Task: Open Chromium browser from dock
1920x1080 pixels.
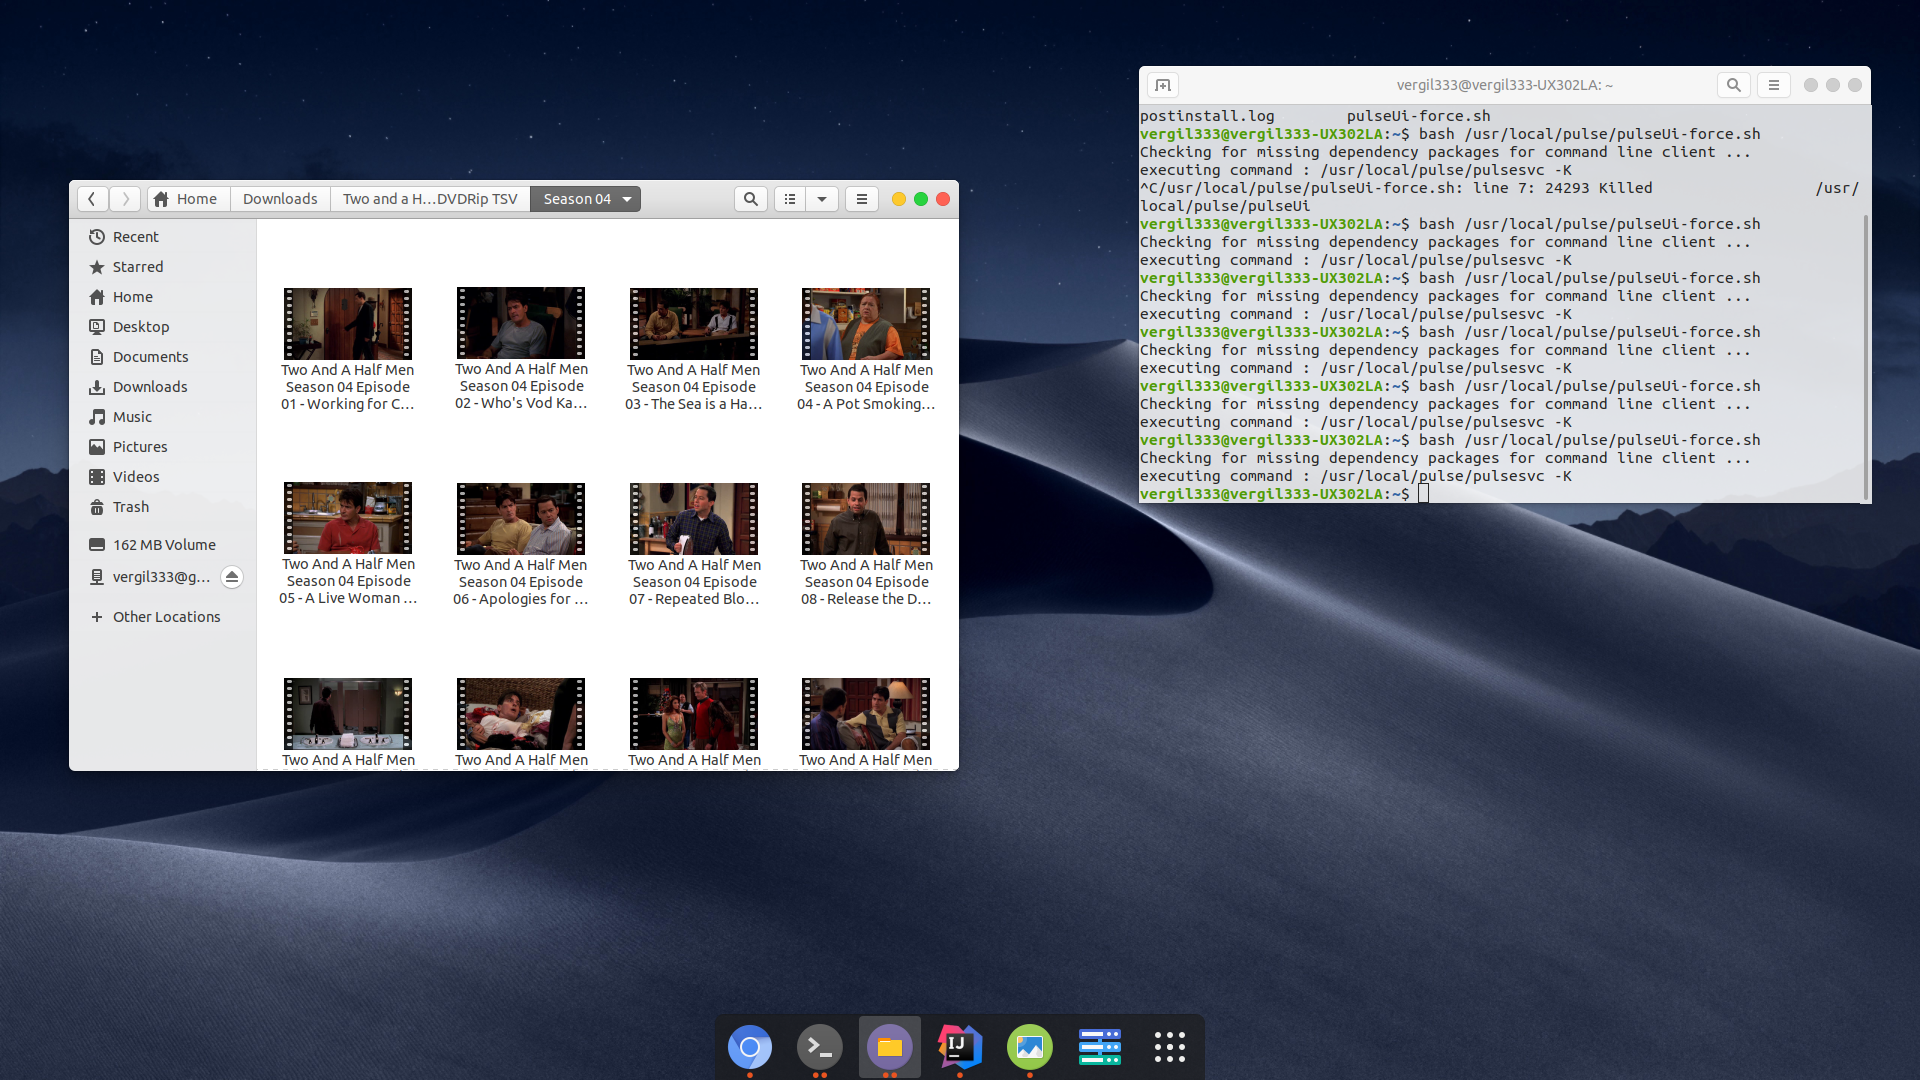Action: pyautogui.click(x=750, y=1047)
